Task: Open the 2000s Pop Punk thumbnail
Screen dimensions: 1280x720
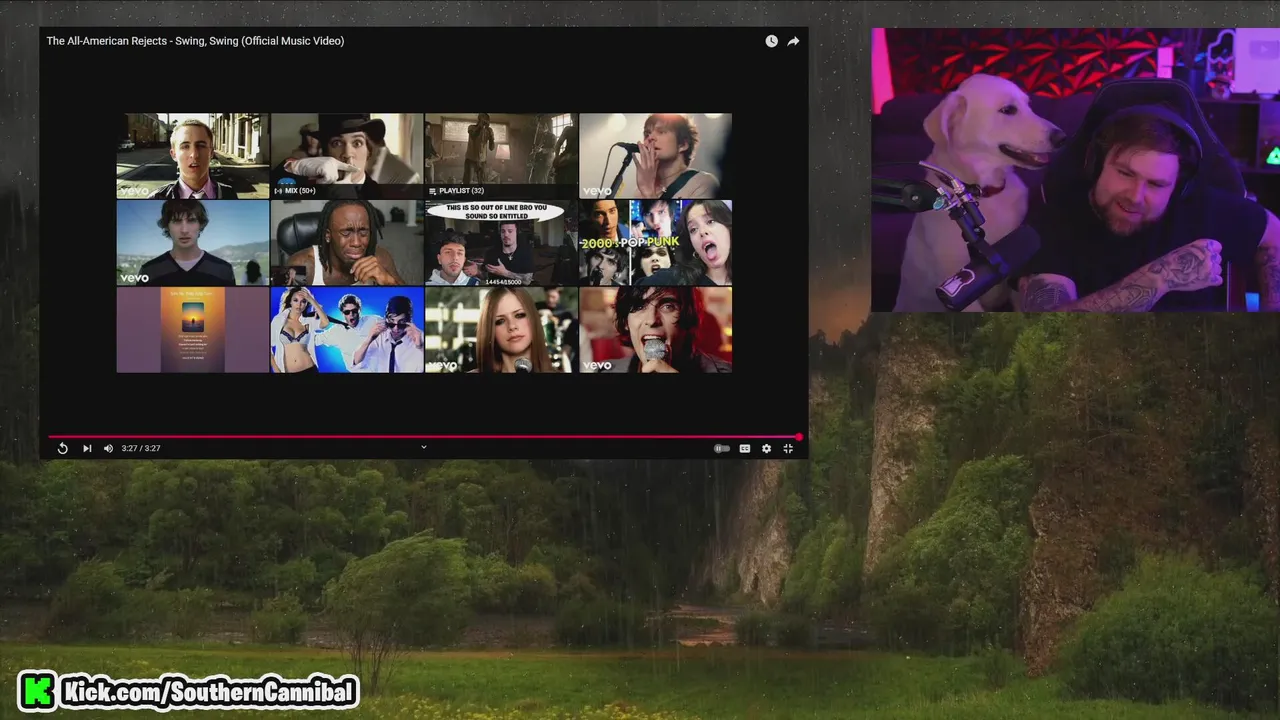Action: point(655,243)
